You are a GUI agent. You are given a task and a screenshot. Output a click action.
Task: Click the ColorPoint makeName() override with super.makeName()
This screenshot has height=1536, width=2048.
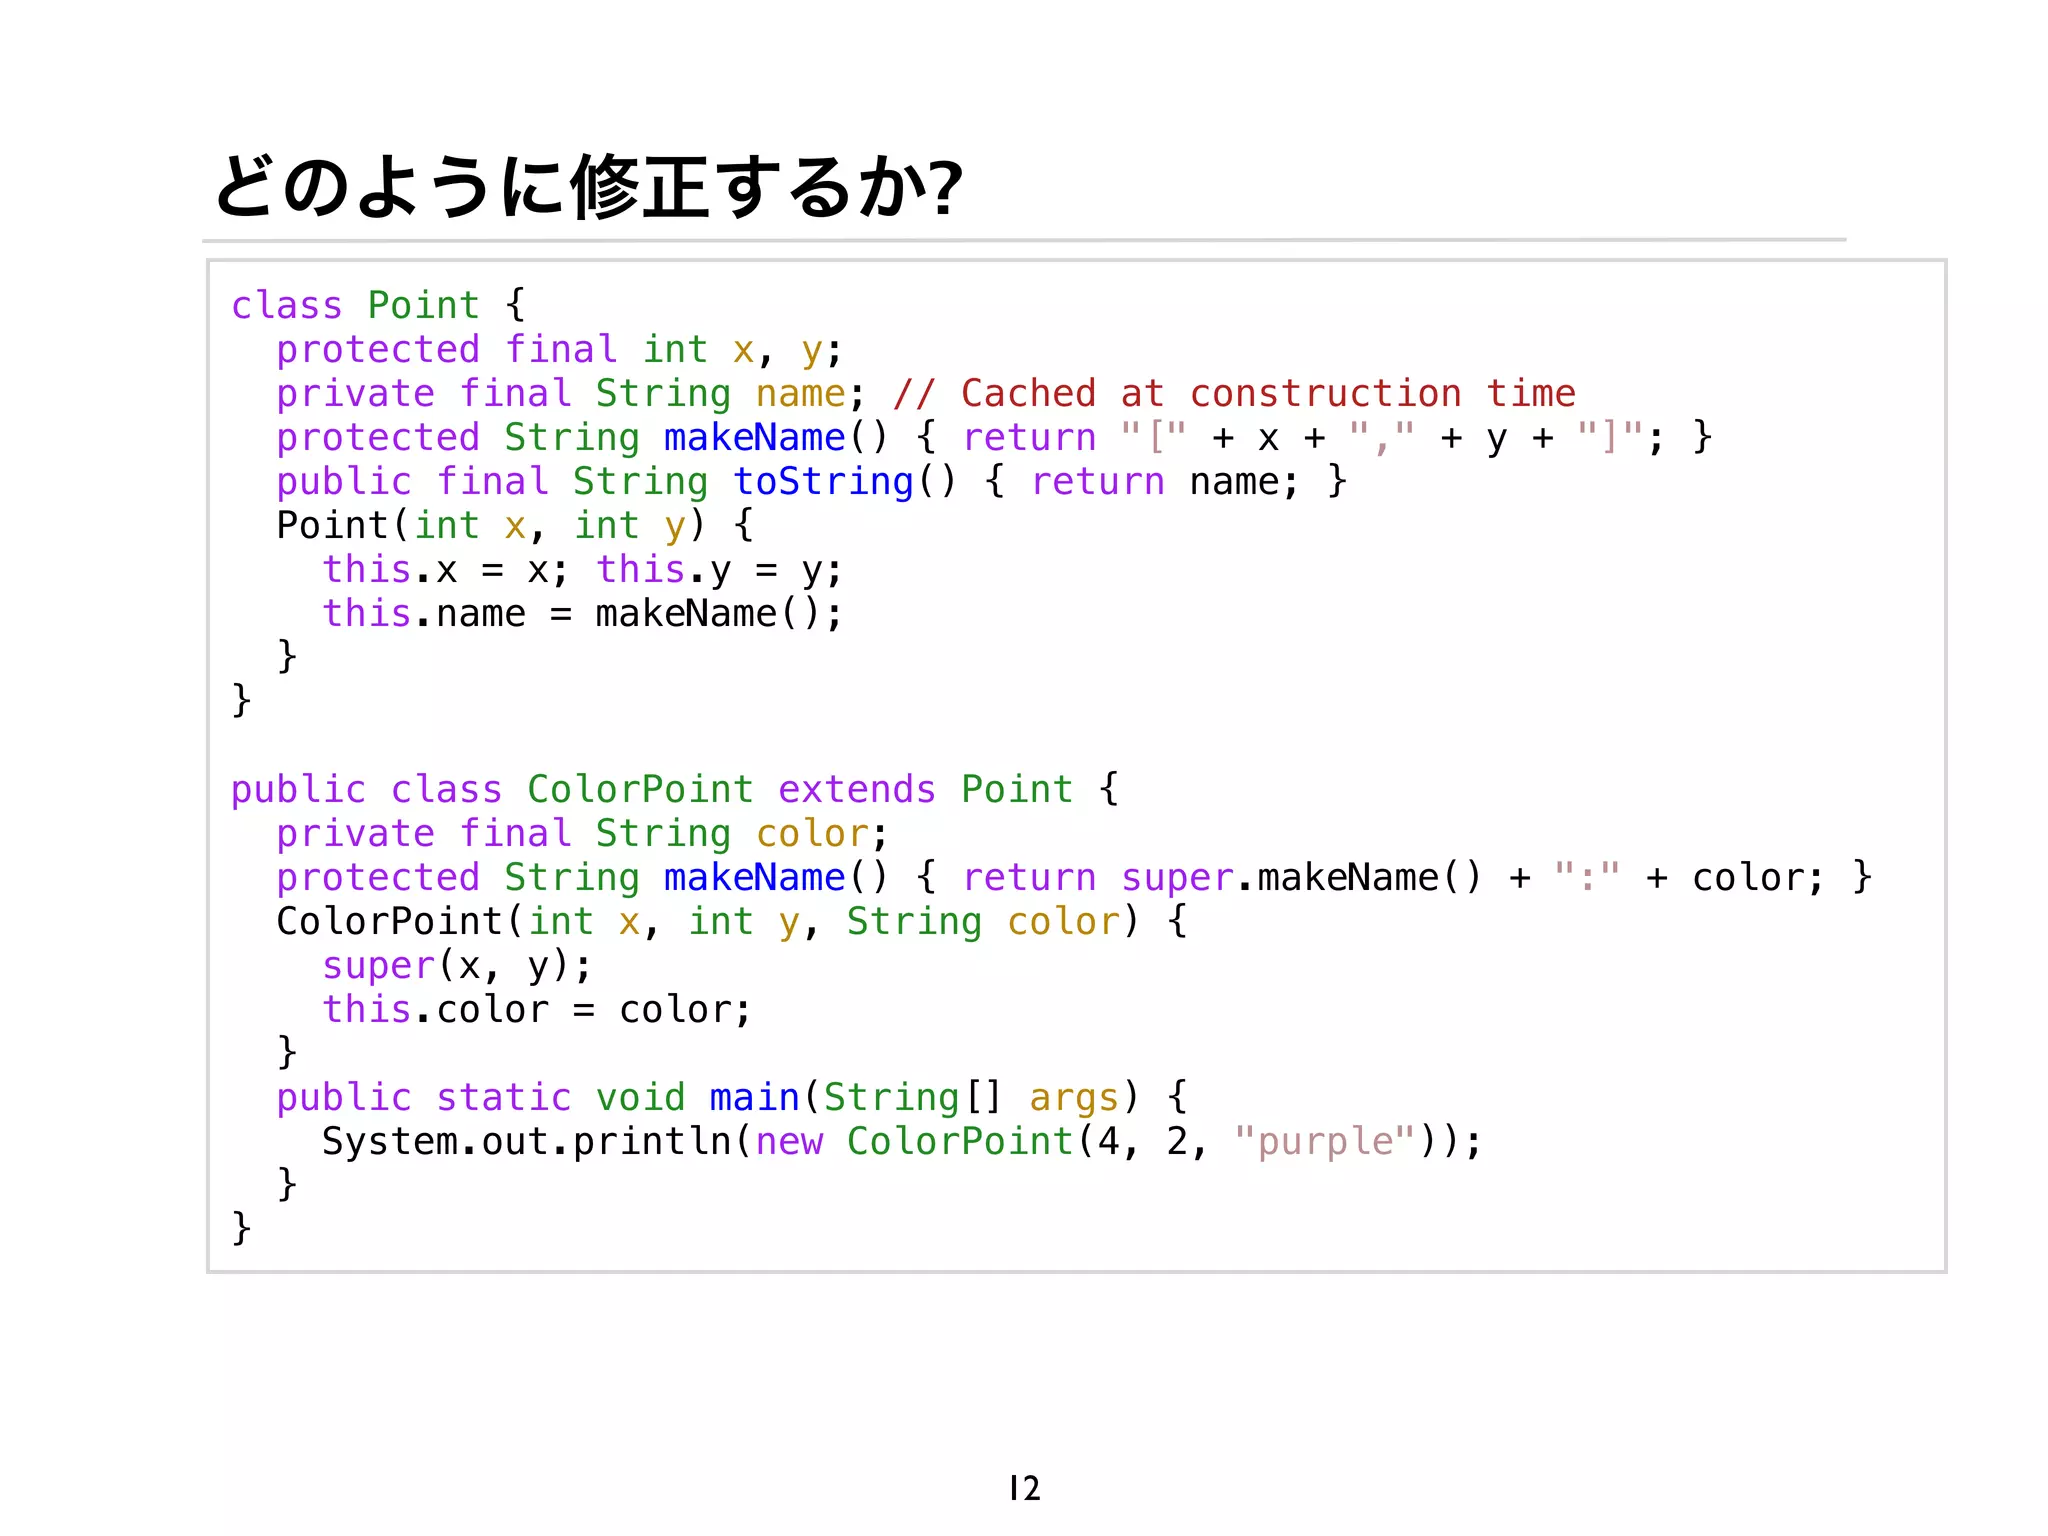(x=1074, y=878)
